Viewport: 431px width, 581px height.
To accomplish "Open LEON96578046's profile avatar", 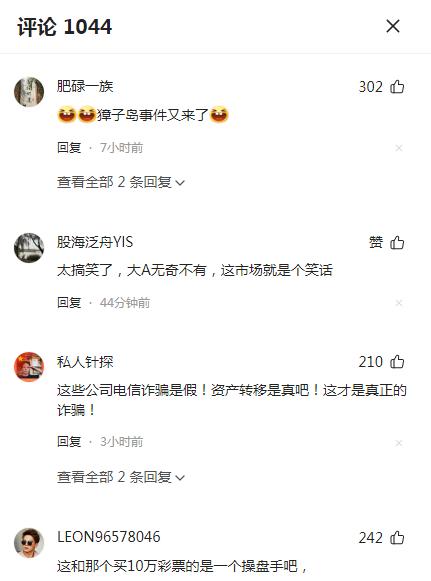I will click(29, 543).
